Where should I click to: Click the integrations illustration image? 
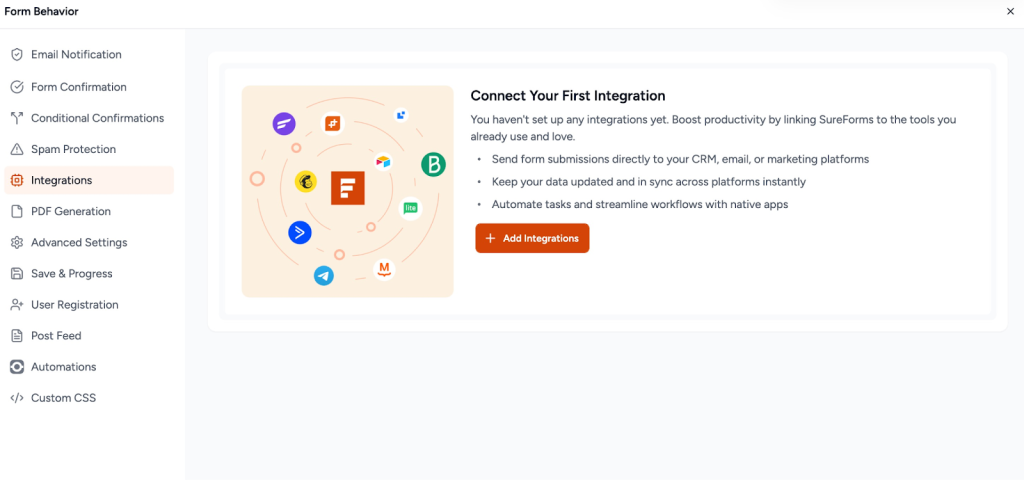pos(347,191)
